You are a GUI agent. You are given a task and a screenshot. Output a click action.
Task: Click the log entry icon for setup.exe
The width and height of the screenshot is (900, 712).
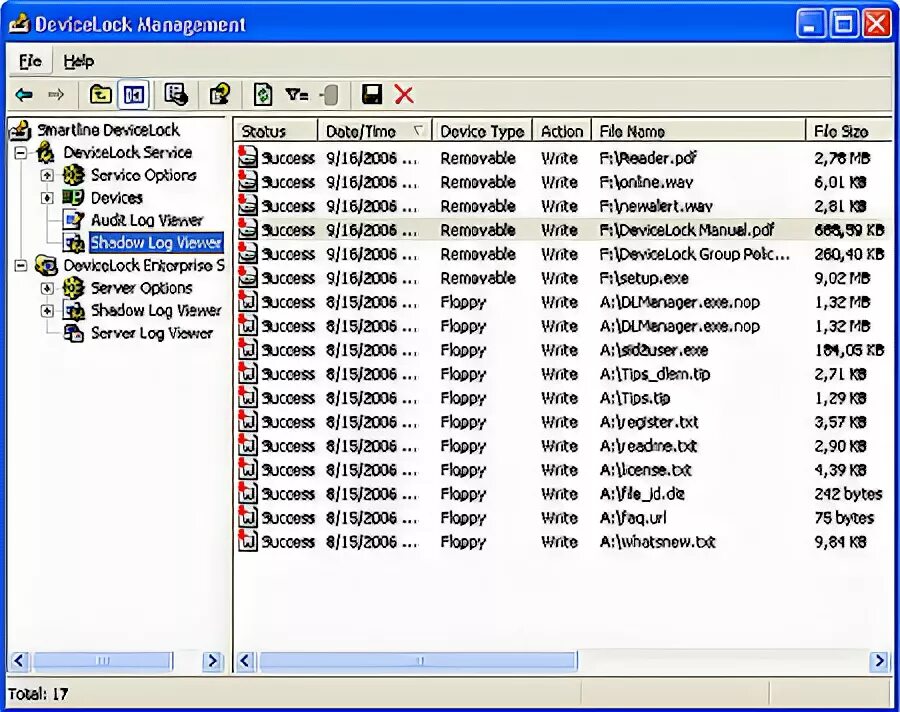pos(247,277)
